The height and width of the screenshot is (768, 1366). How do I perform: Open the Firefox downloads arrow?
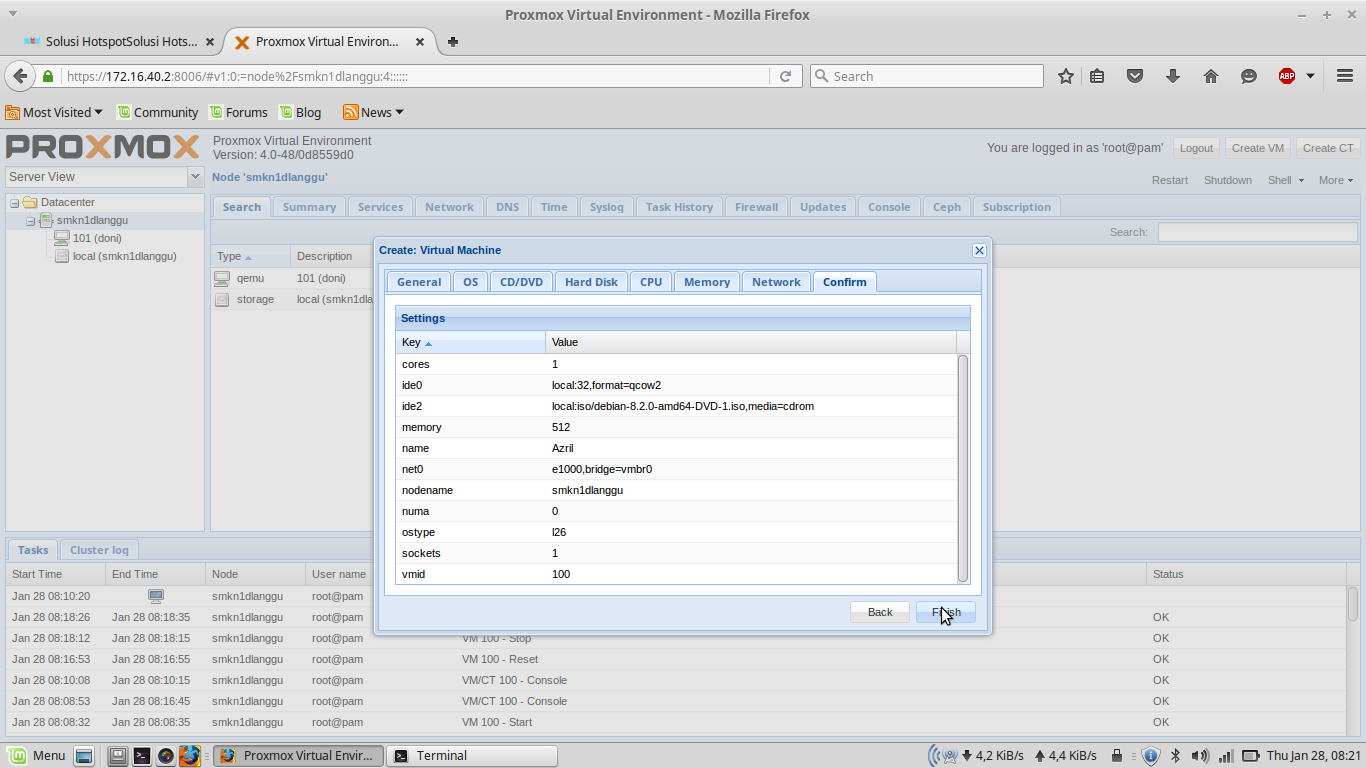click(x=1173, y=76)
